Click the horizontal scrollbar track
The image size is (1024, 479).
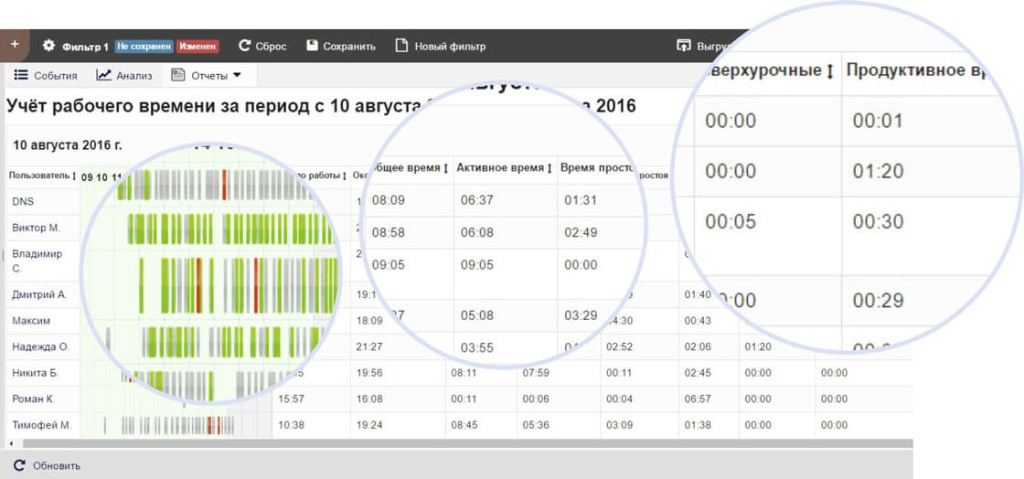[467, 443]
